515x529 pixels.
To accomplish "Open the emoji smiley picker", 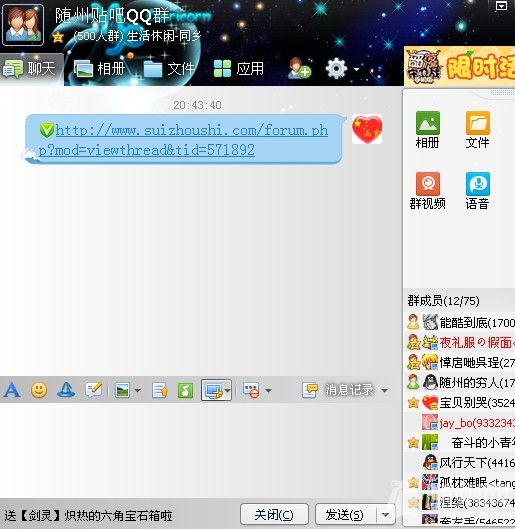I will (x=39, y=390).
